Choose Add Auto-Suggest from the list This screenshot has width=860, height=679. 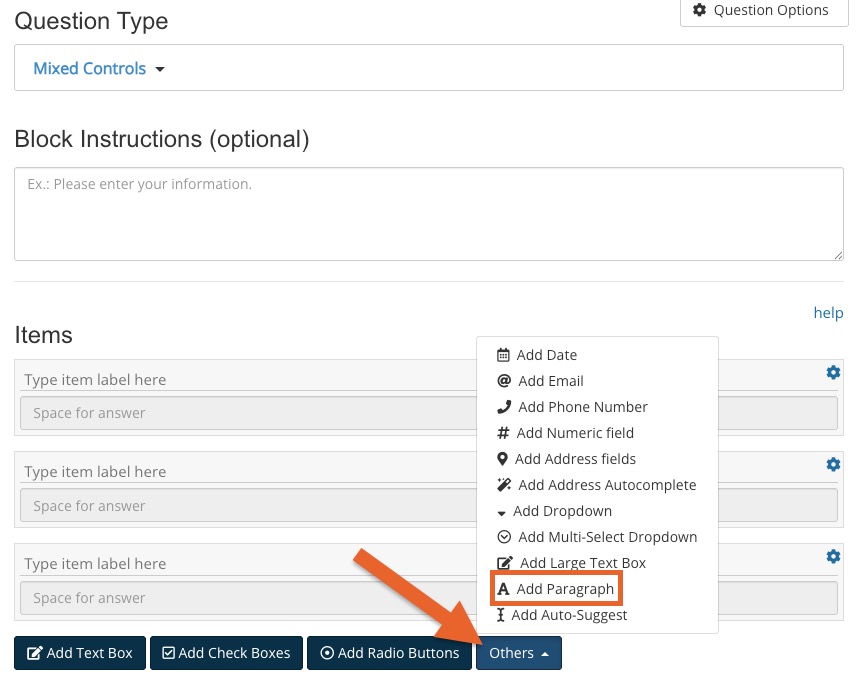click(x=561, y=615)
